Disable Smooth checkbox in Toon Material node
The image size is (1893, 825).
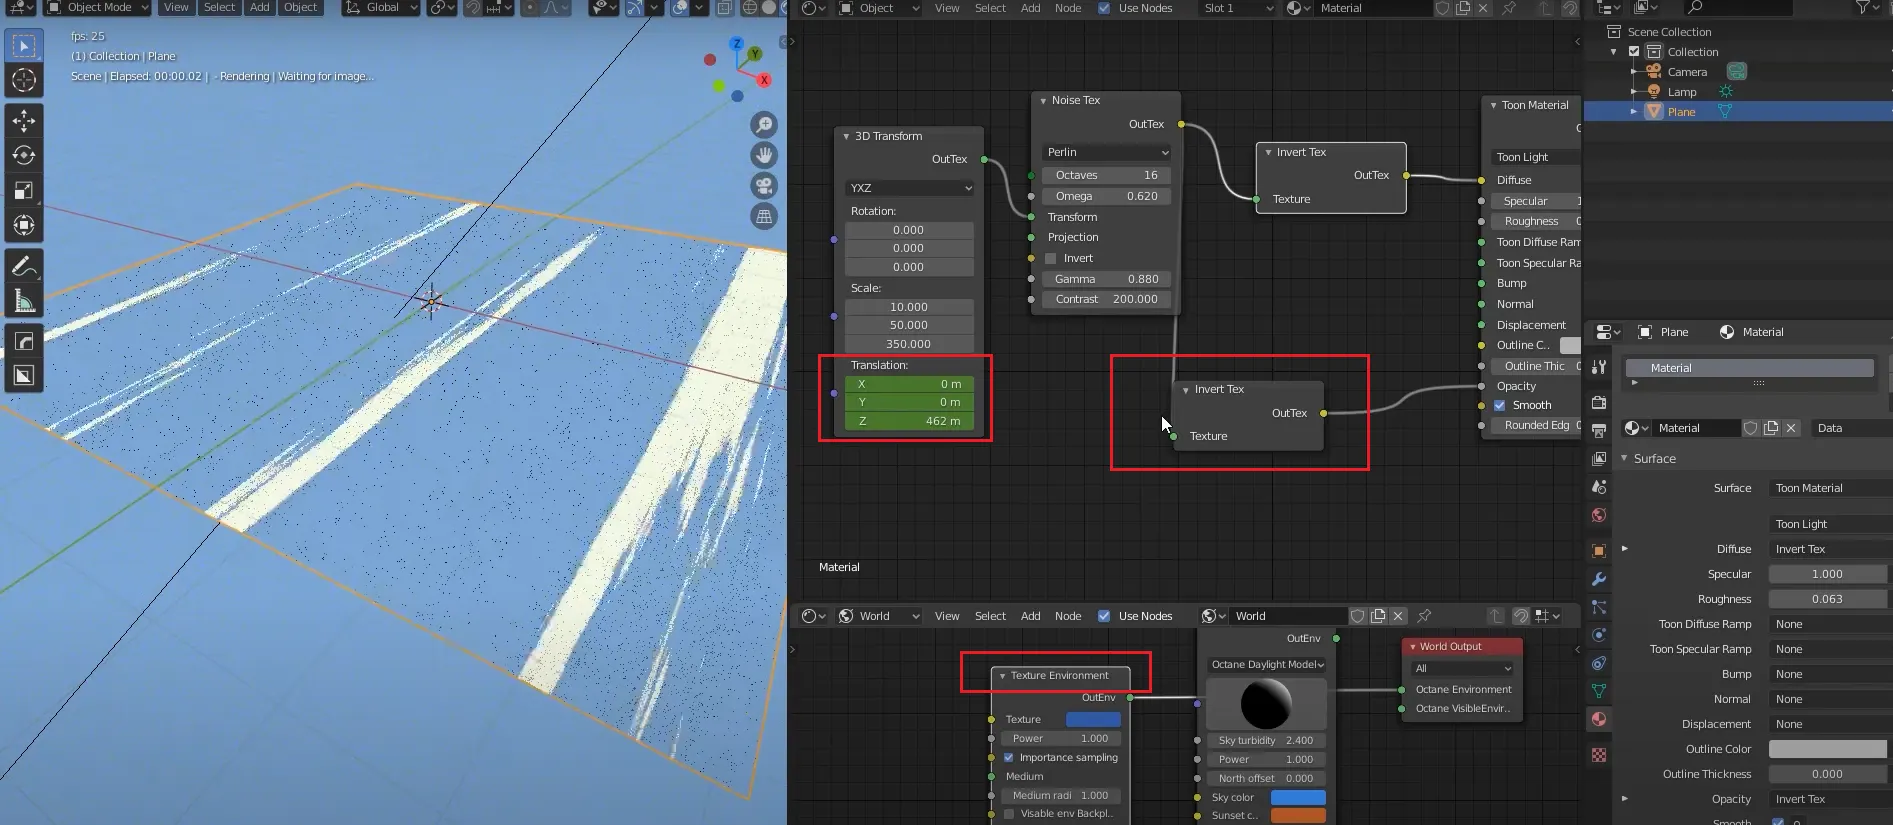point(1500,405)
